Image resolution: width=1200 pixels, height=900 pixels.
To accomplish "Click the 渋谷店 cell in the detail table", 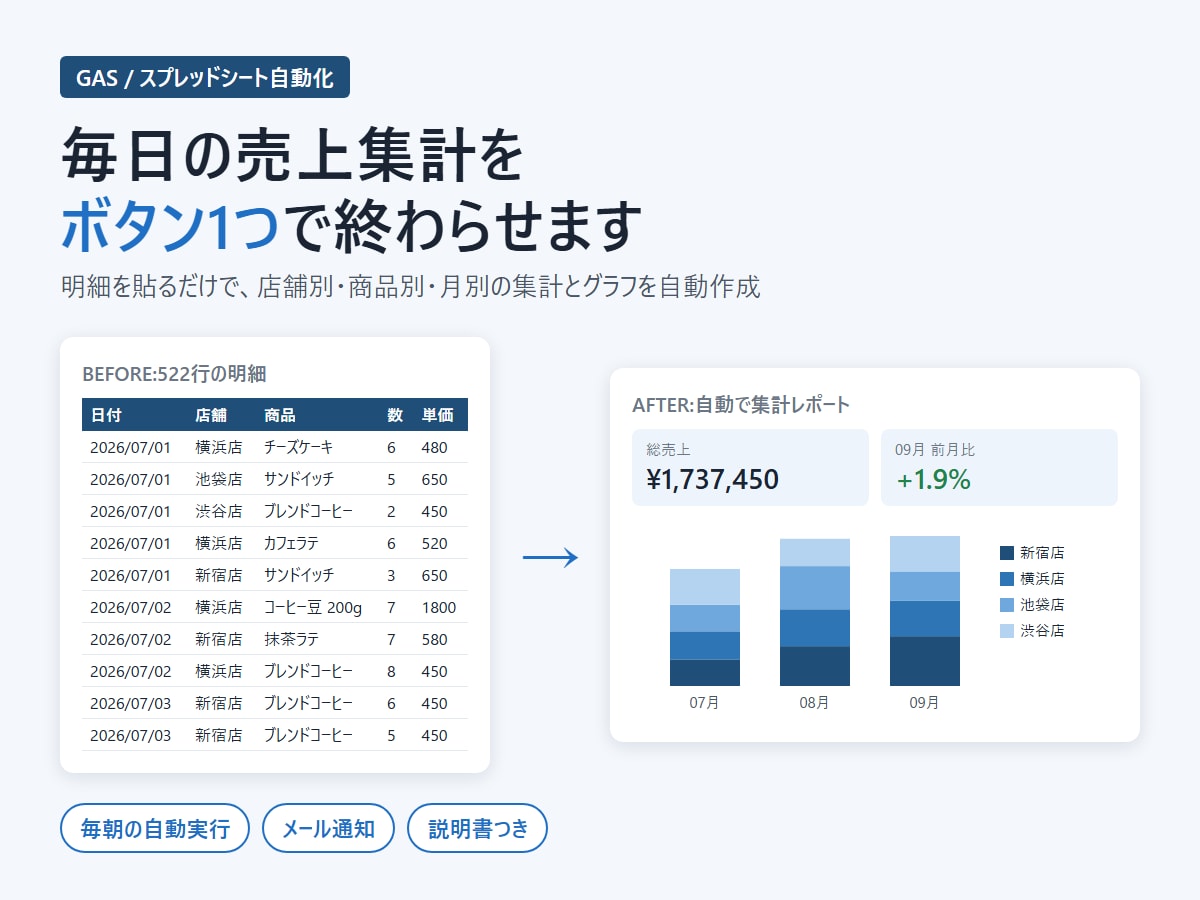I will [219, 511].
